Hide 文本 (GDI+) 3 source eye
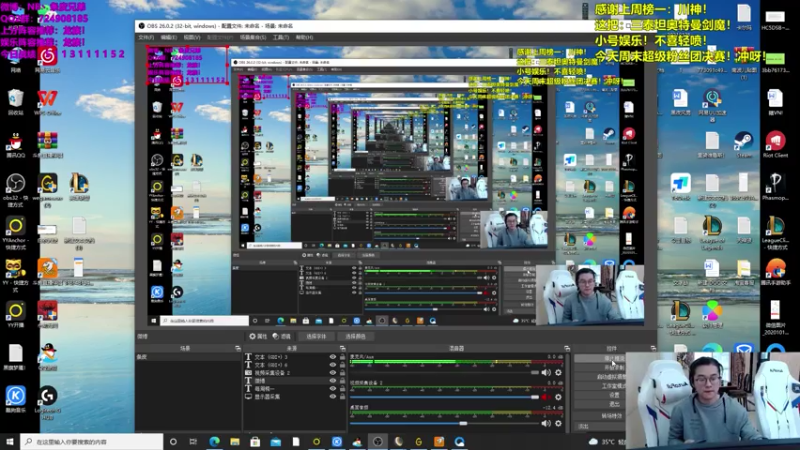Image resolution: width=800 pixels, height=450 pixels. [333, 357]
